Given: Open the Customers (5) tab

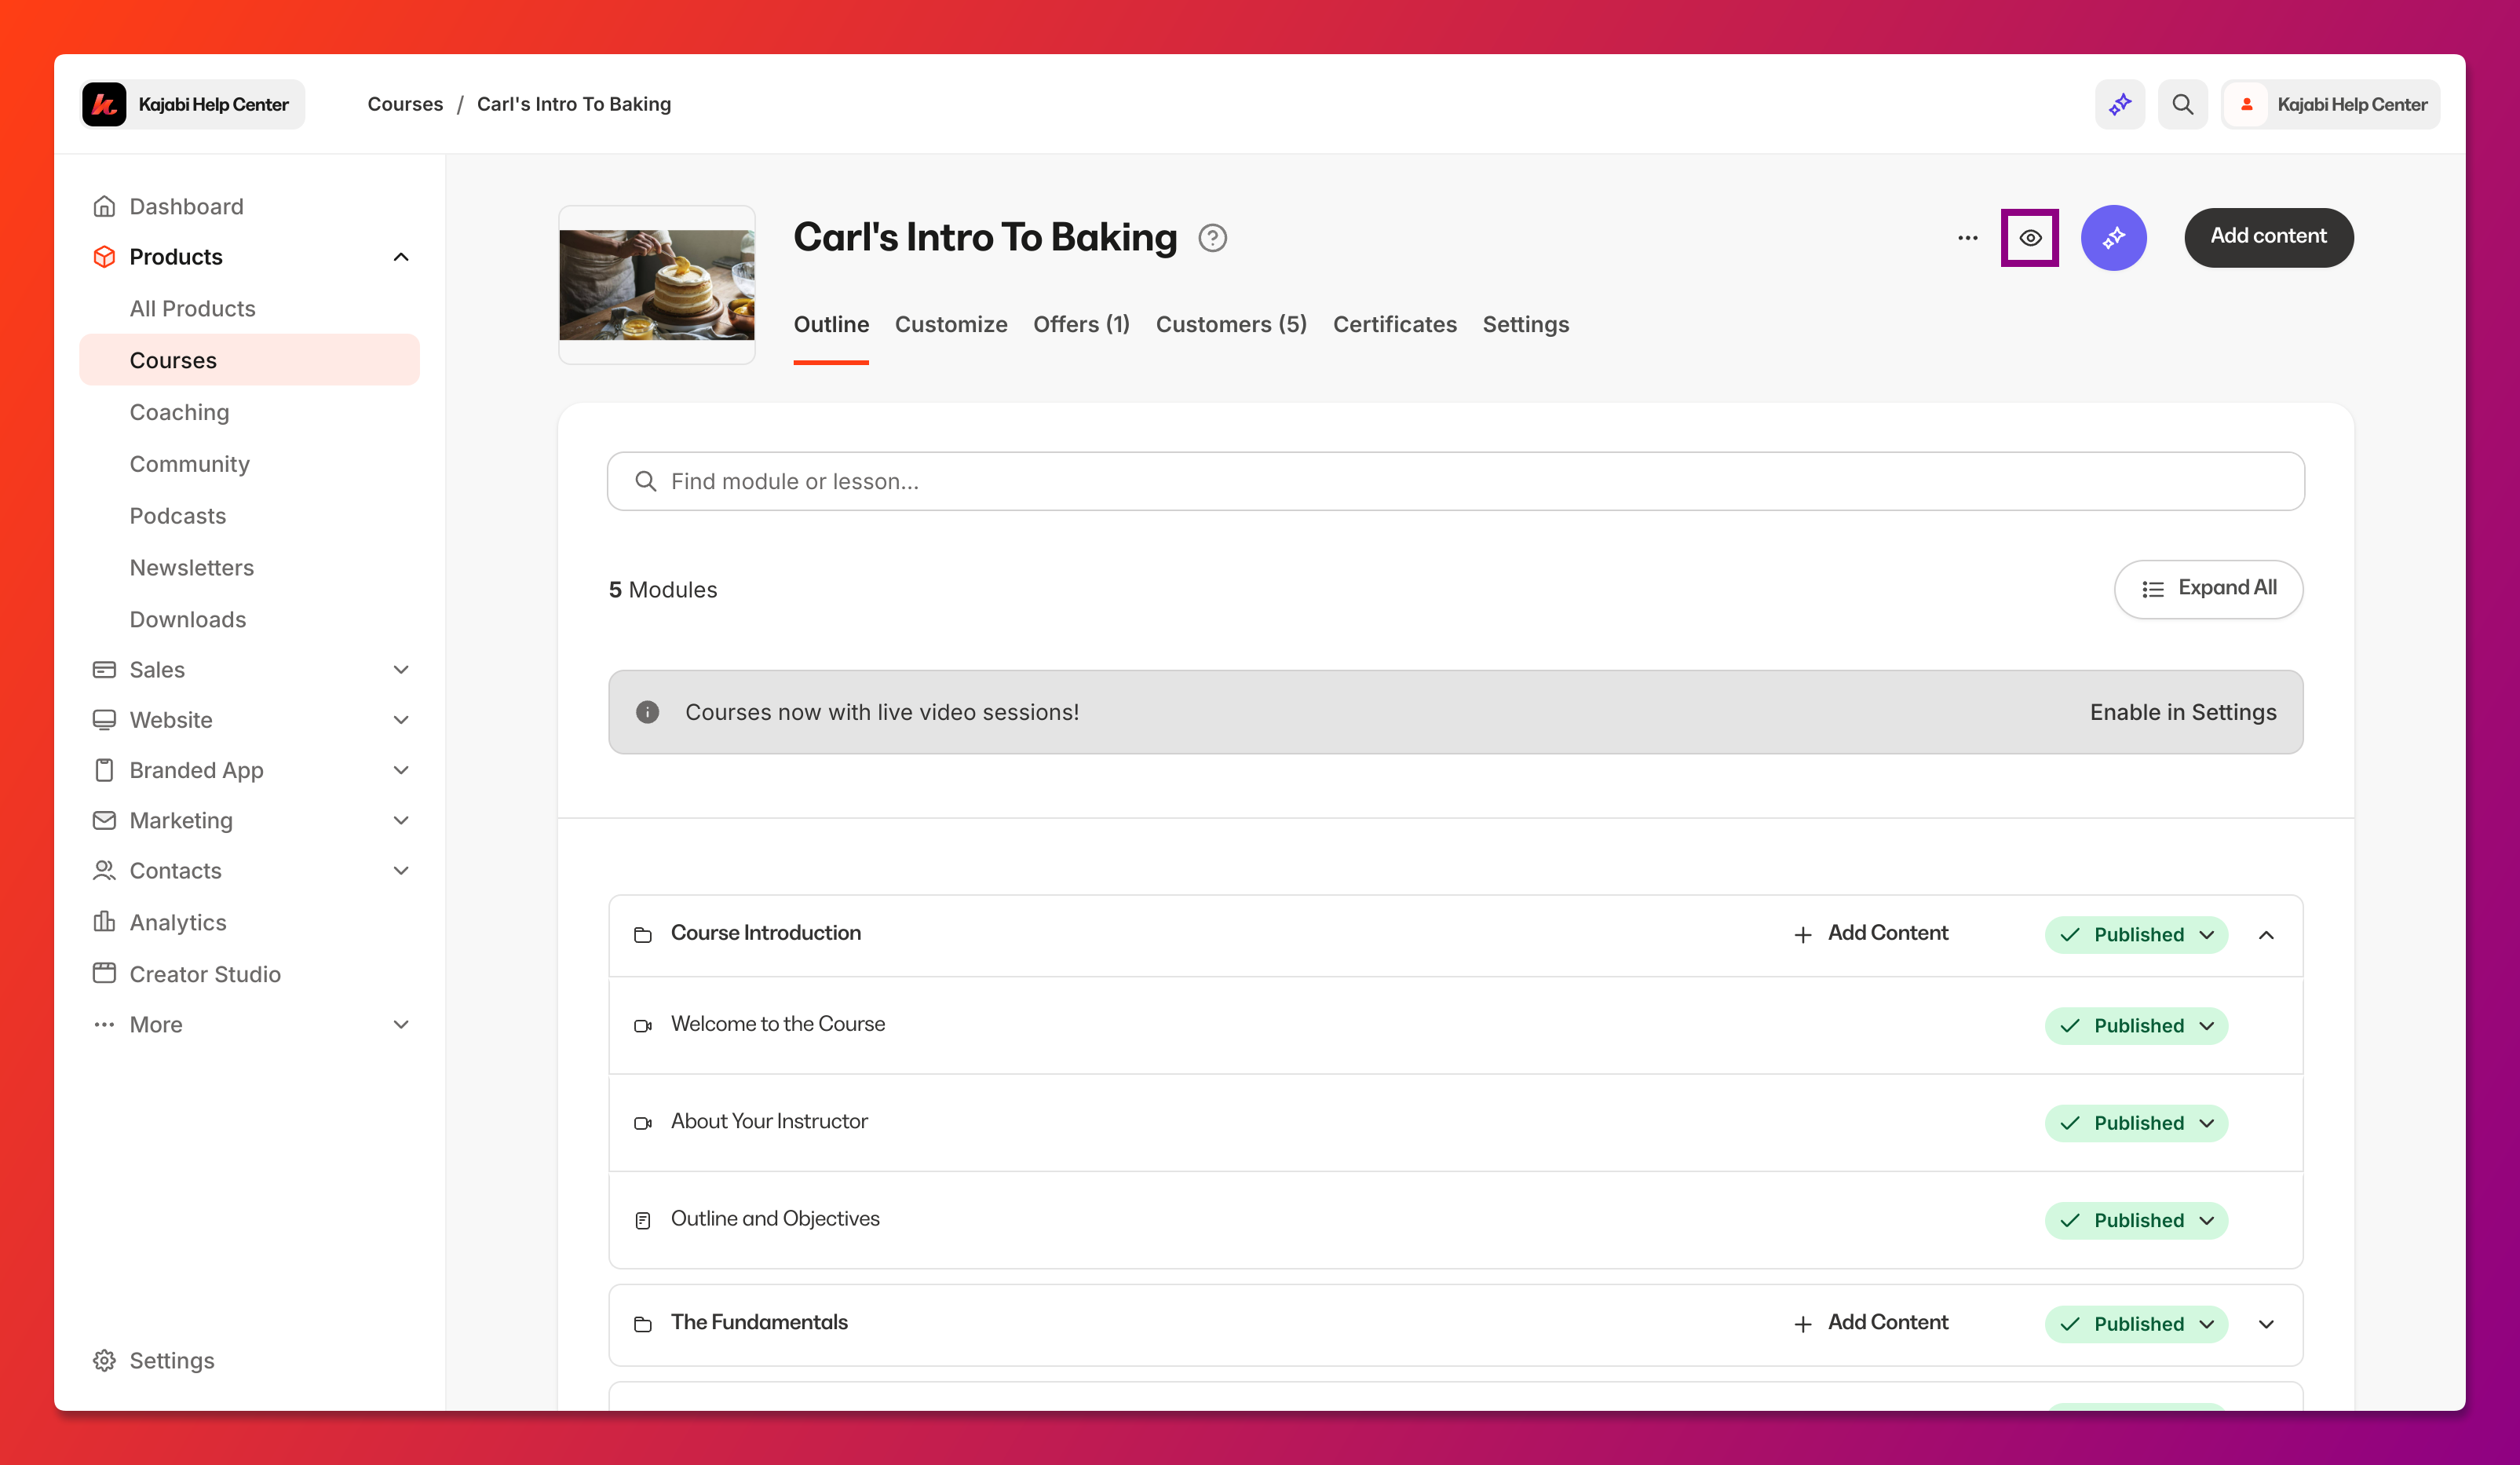Looking at the screenshot, I should pyautogui.click(x=1231, y=324).
